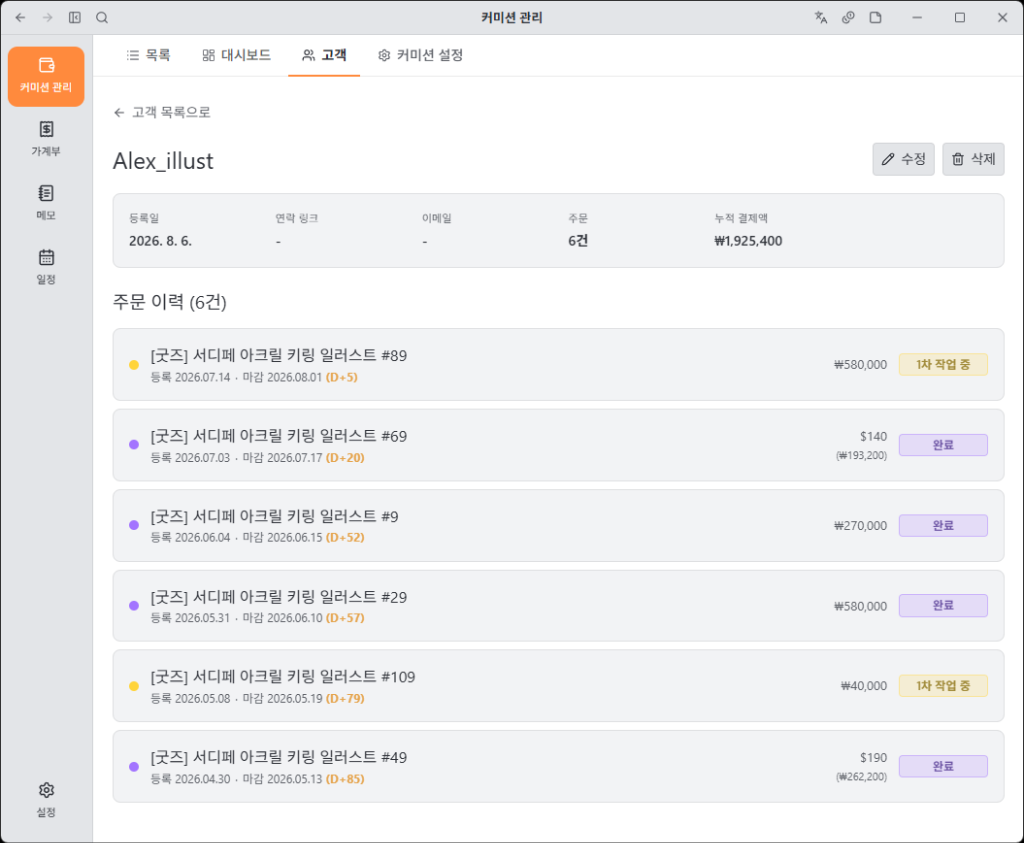The image size is (1024, 843).
Task: Click the yellow status dot of order #89
Action: (x=134, y=365)
